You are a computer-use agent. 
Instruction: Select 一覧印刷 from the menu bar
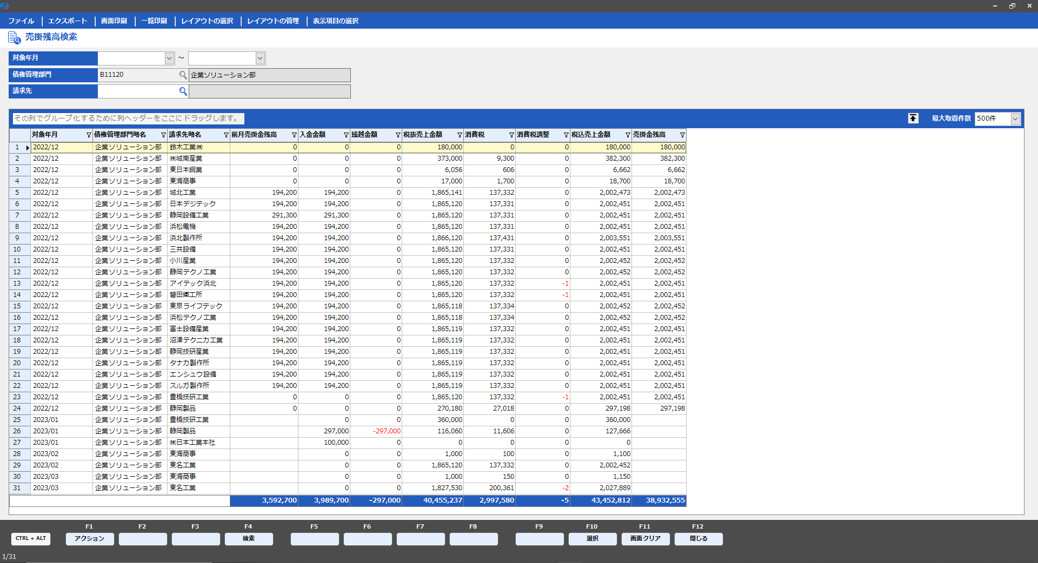click(154, 21)
